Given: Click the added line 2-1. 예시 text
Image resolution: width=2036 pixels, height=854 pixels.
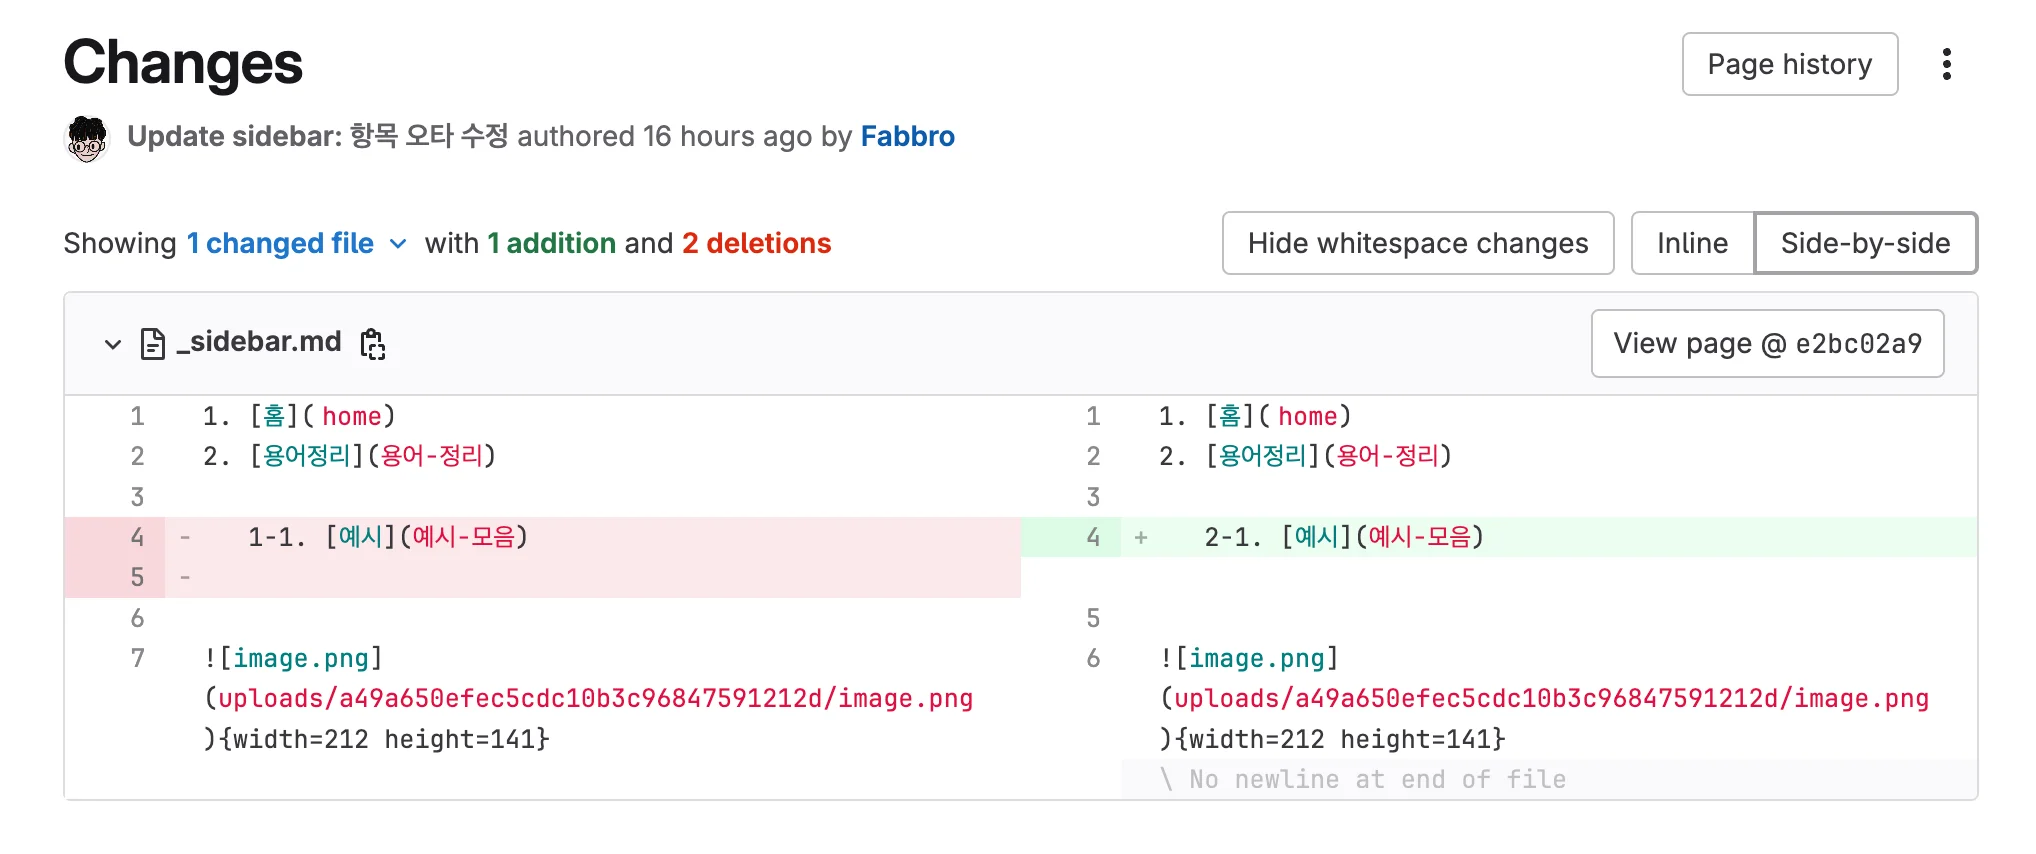Looking at the screenshot, I should pos(1343,537).
